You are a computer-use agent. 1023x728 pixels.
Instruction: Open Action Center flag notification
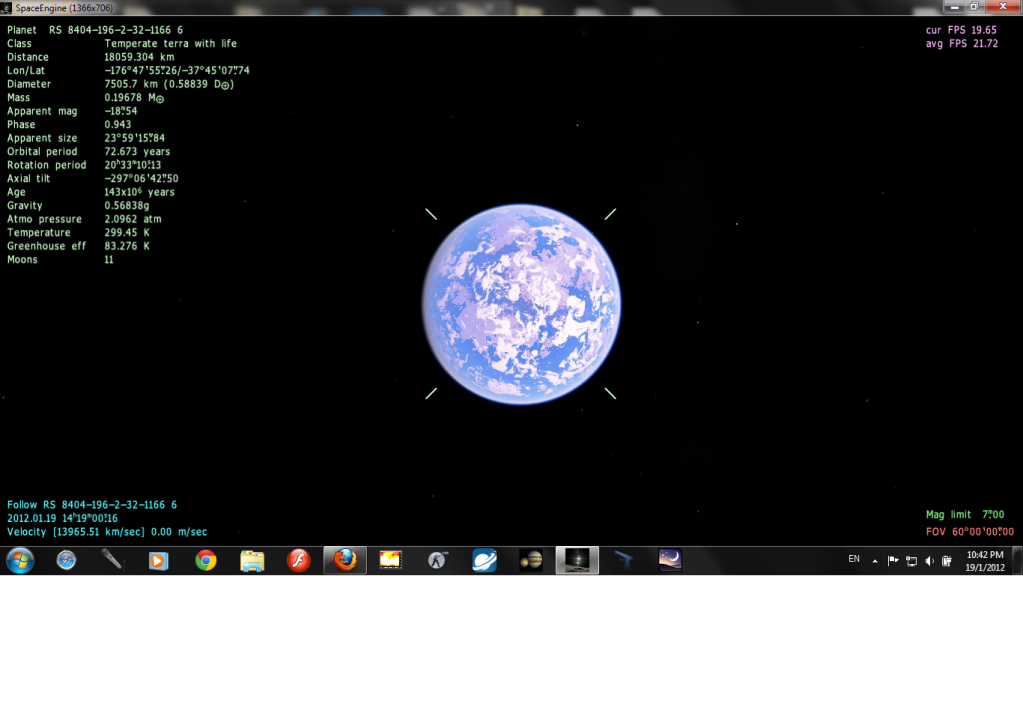point(893,561)
